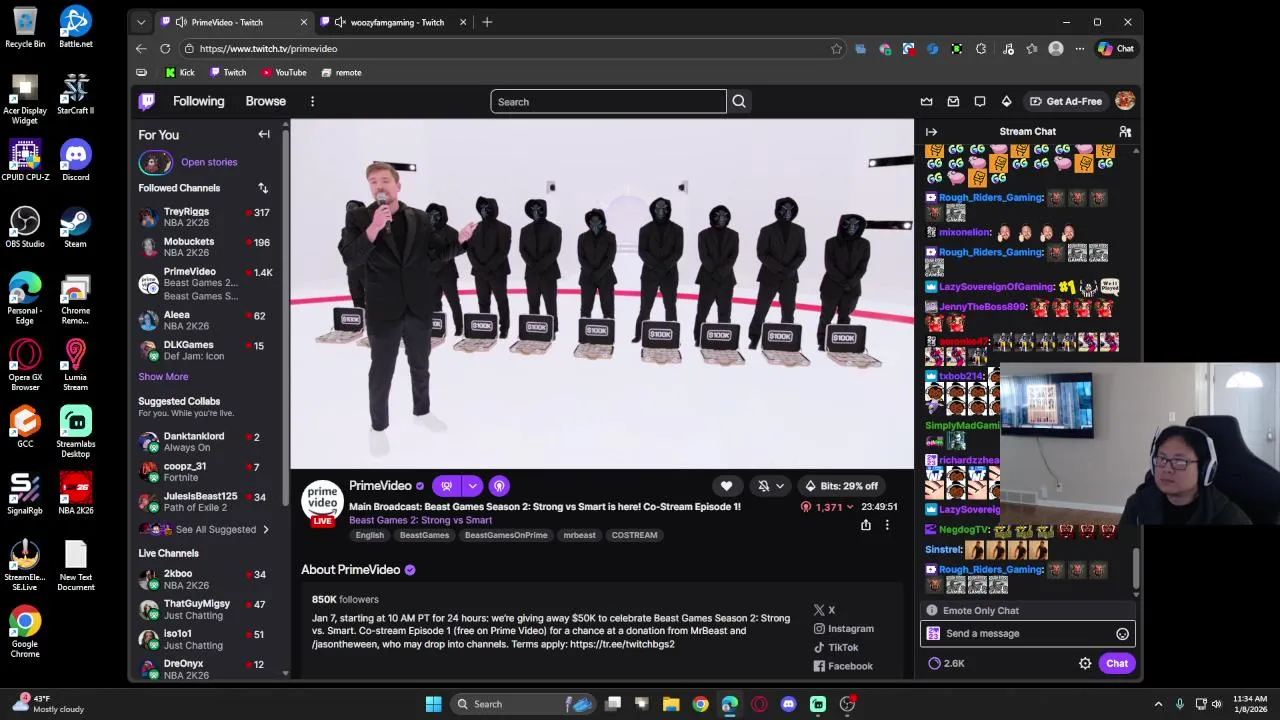Click the Twitch search box
Viewport: 1280px width, 720px height.
(x=608, y=101)
